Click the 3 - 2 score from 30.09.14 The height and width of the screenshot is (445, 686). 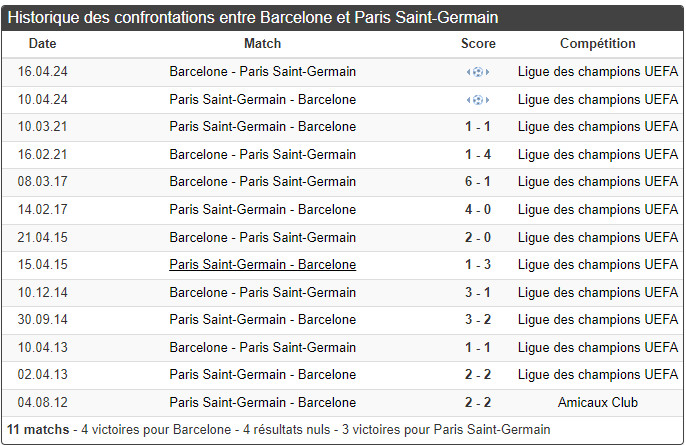click(478, 320)
